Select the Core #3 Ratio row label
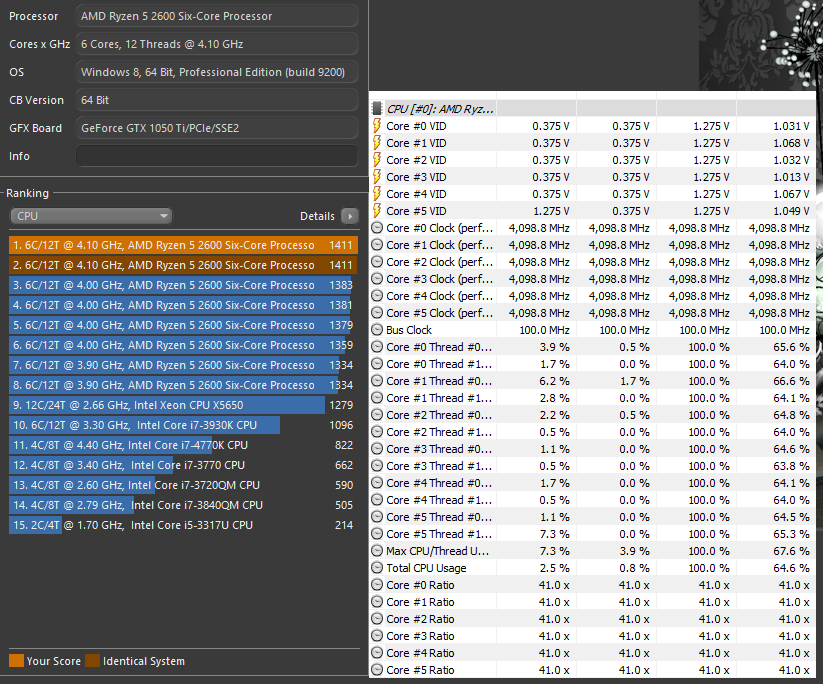Screen dimensions: 823x685 click(x=420, y=636)
